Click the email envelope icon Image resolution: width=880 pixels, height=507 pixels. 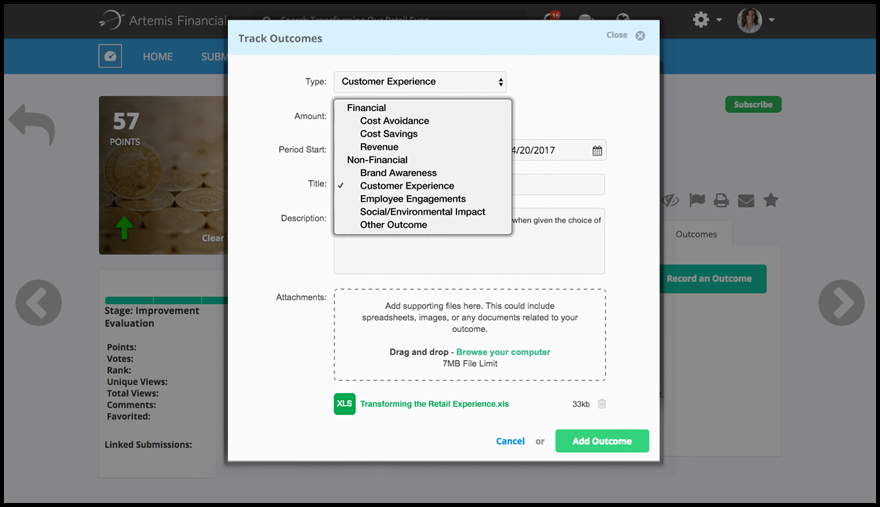746,200
